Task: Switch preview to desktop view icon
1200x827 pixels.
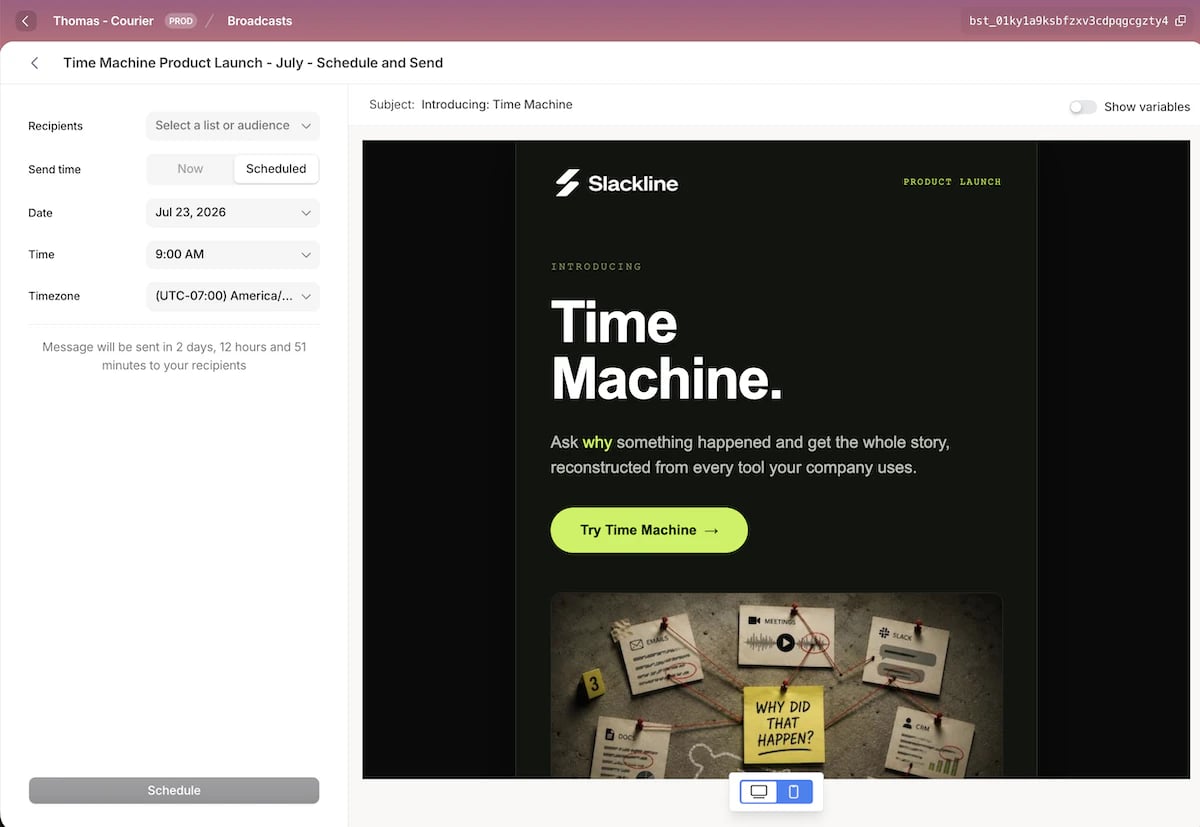Action: pyautogui.click(x=759, y=792)
